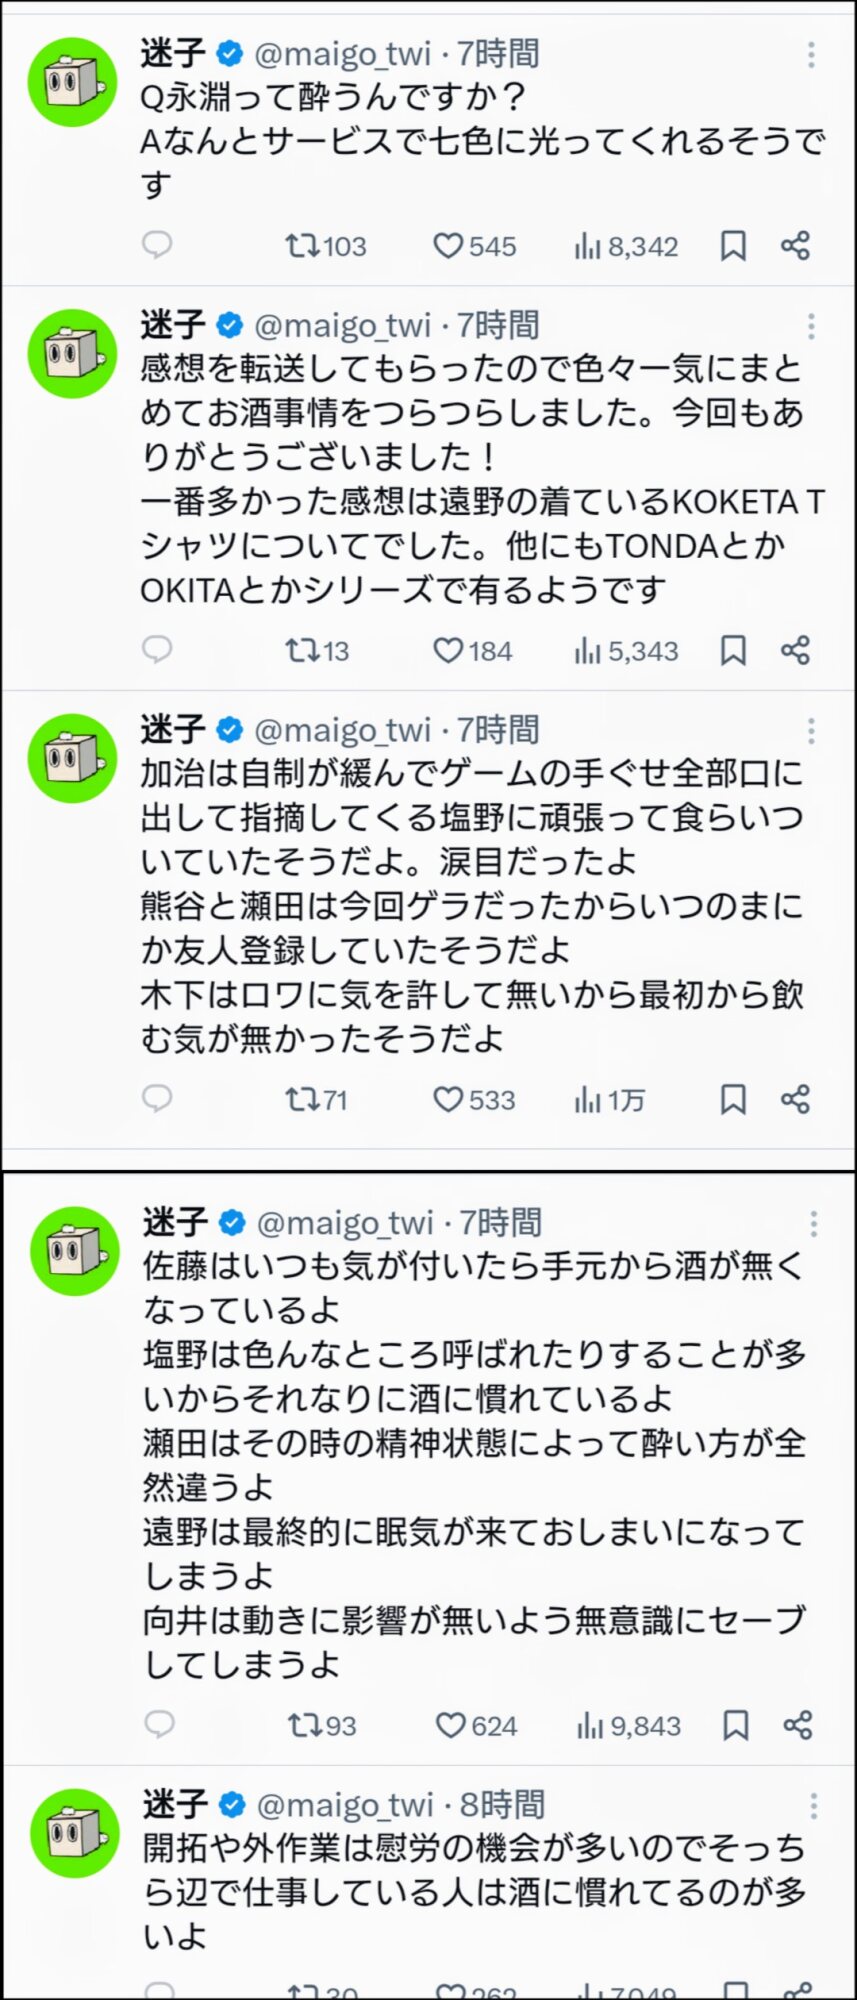Open more options on the KOKETA Tシャツ tweet
Image resolution: width=857 pixels, height=2000 pixels.
pyautogui.click(x=811, y=326)
